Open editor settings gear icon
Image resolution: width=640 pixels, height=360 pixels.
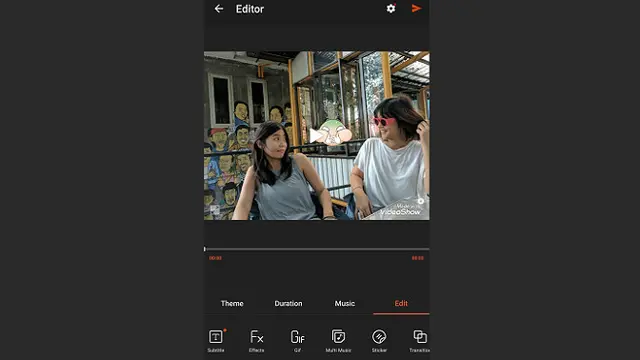[391, 9]
